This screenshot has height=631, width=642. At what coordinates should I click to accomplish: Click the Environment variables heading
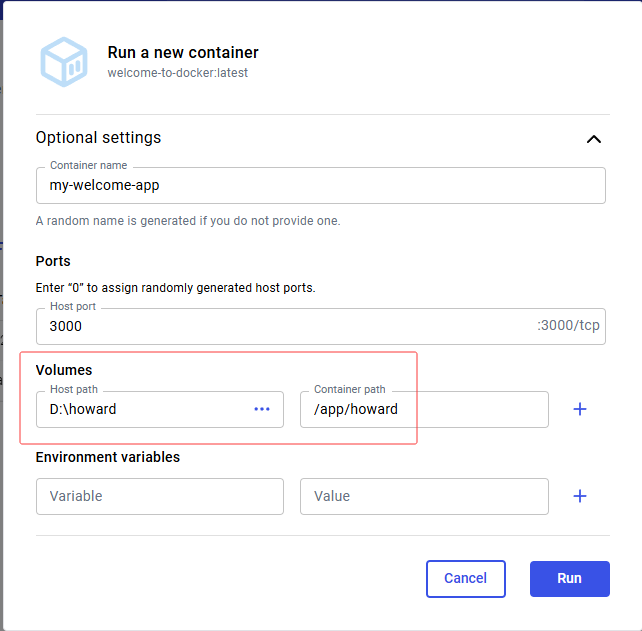[108, 457]
